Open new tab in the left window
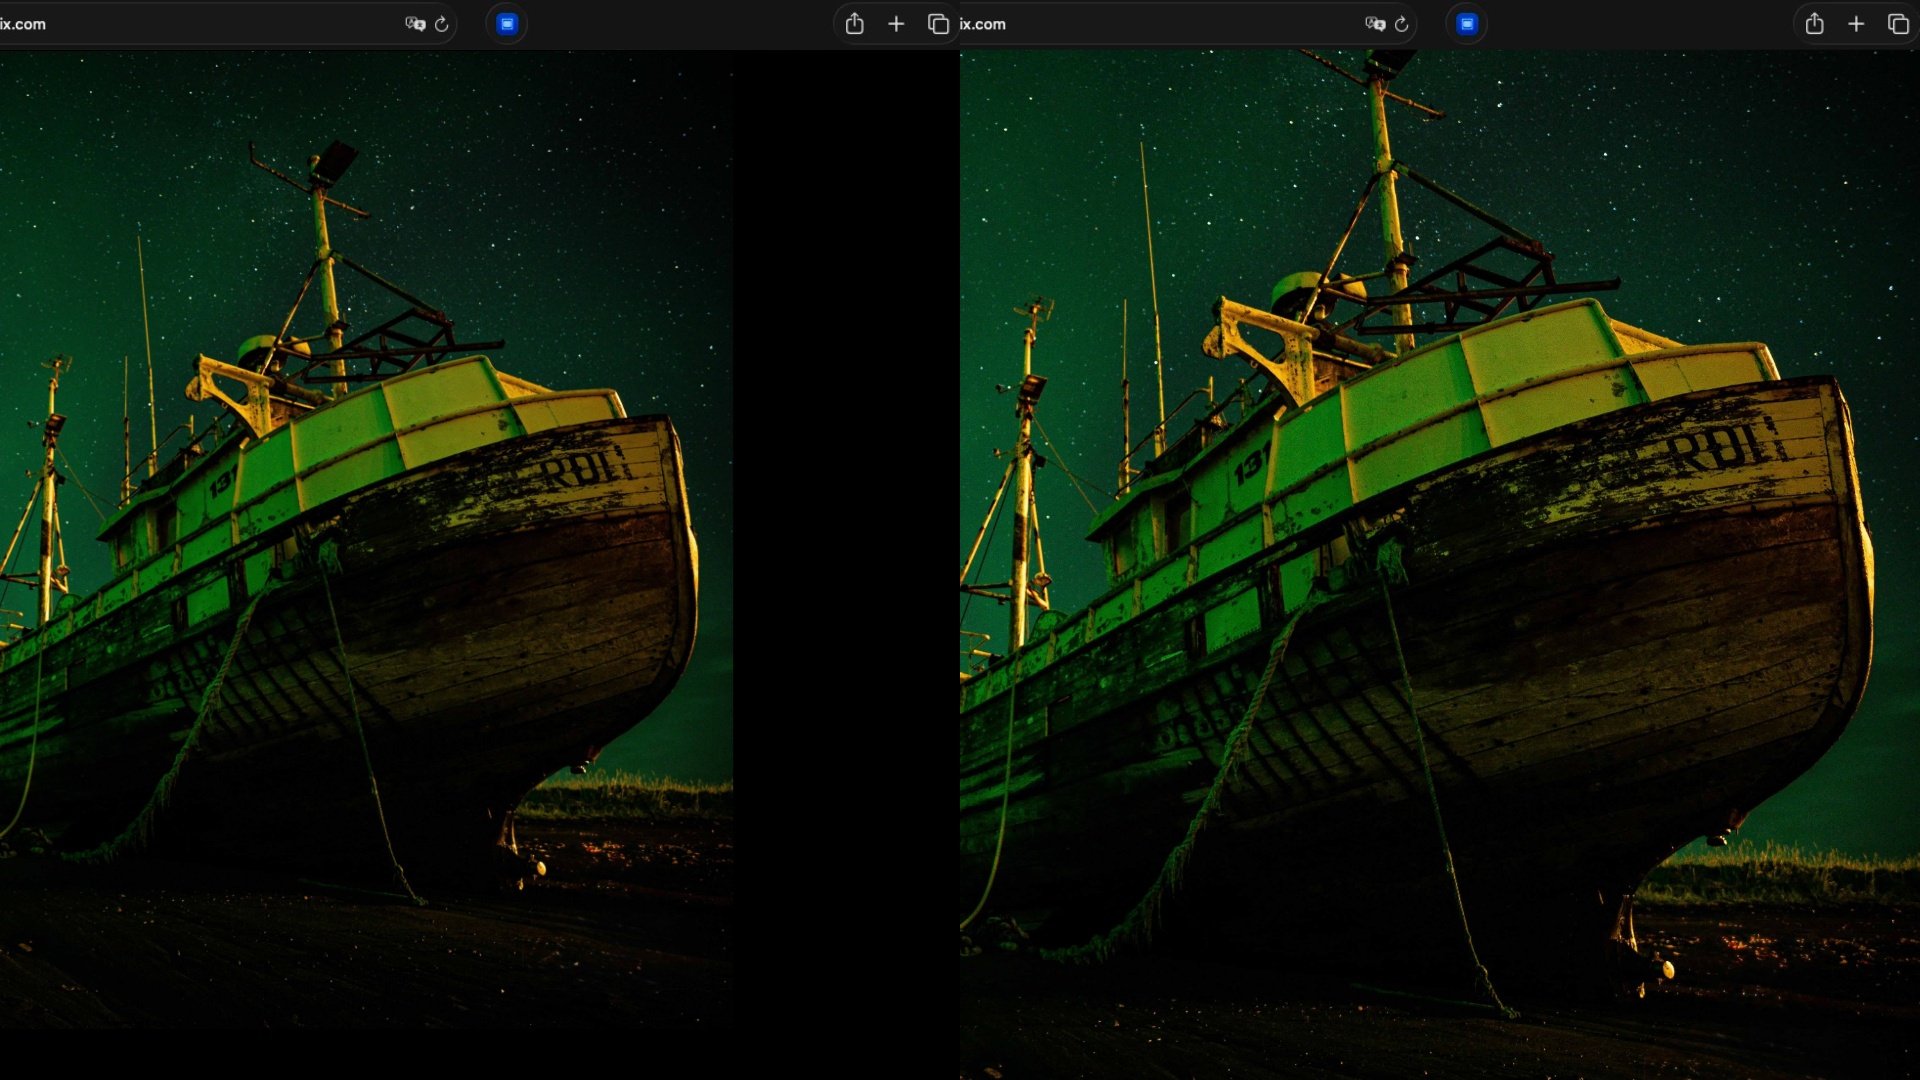Screen dimensions: 1920x1080 896,24
